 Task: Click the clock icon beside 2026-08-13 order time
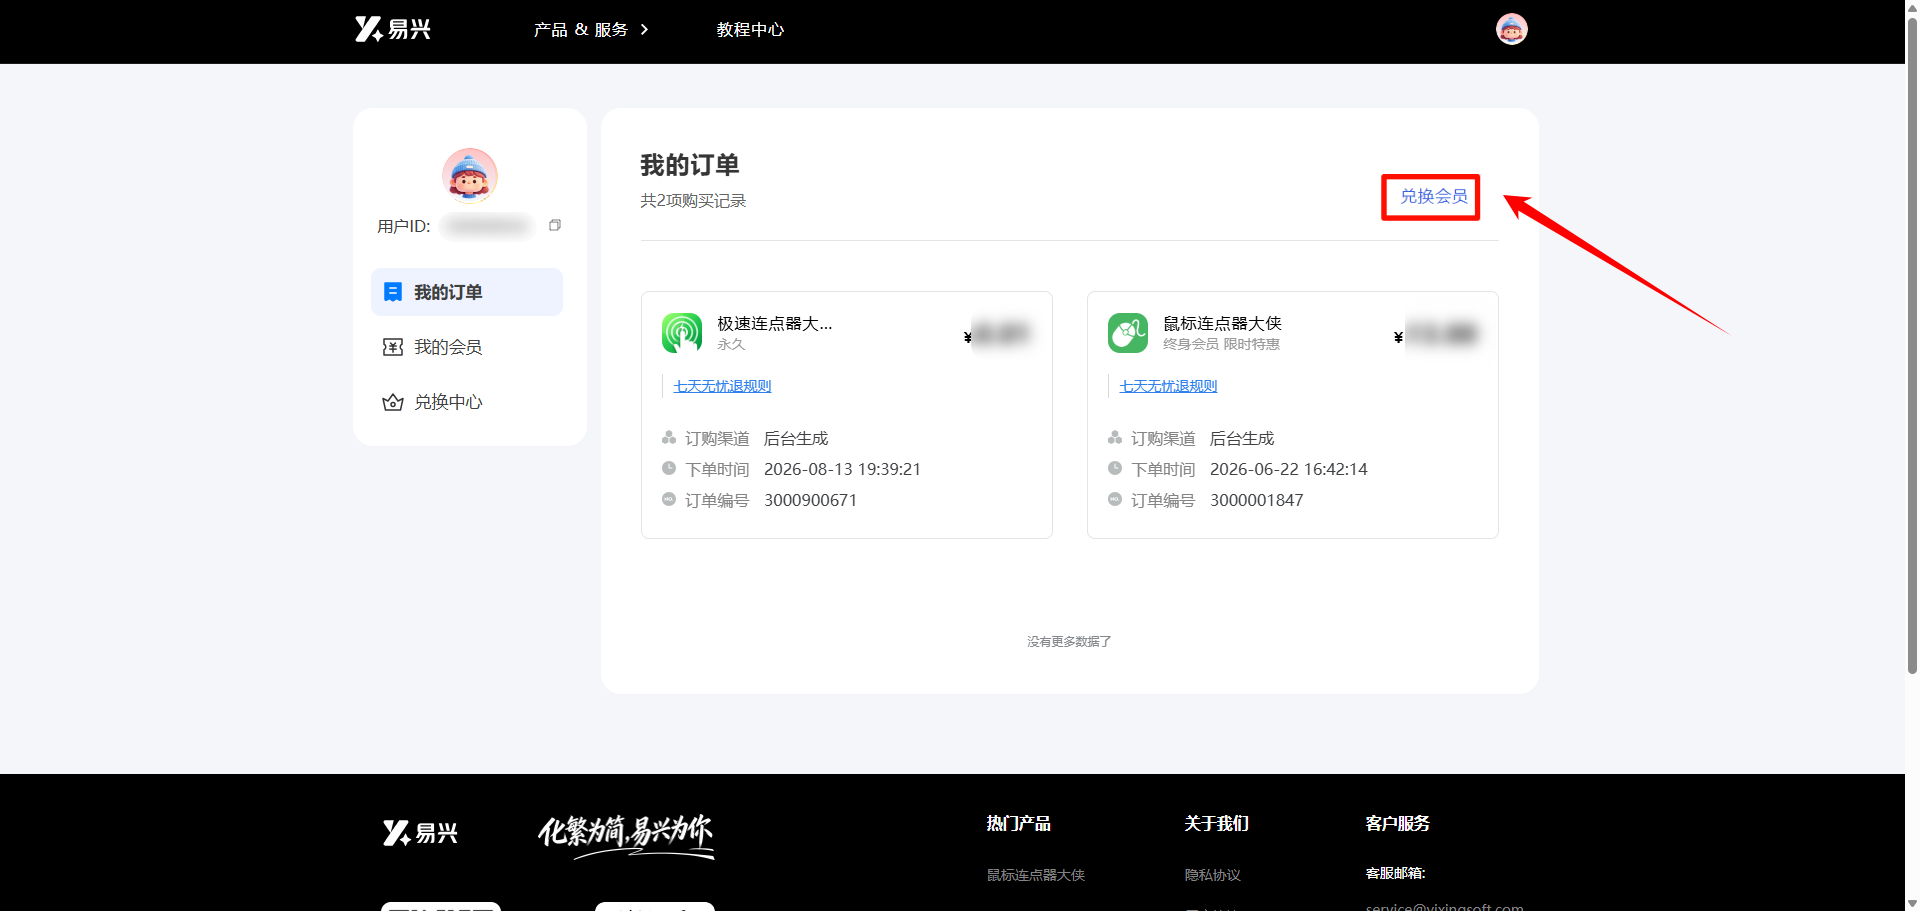[x=669, y=468]
